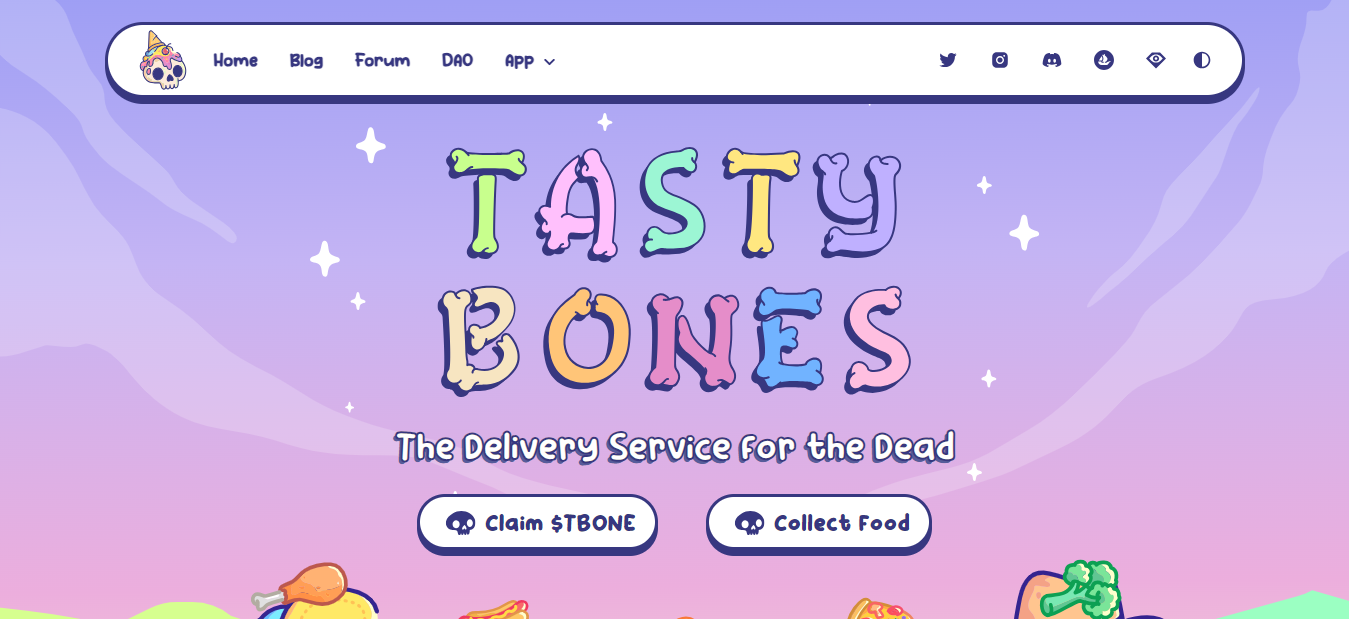Open the Instagram icon link

(x=1000, y=60)
